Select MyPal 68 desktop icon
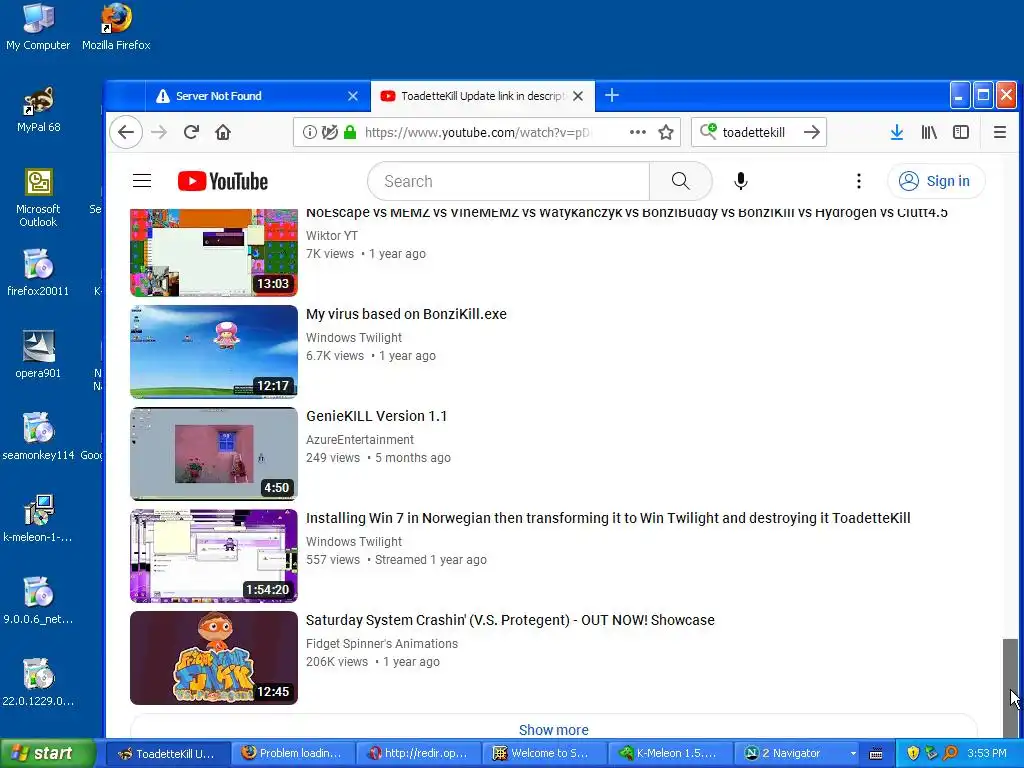1024x768 pixels. click(38, 110)
